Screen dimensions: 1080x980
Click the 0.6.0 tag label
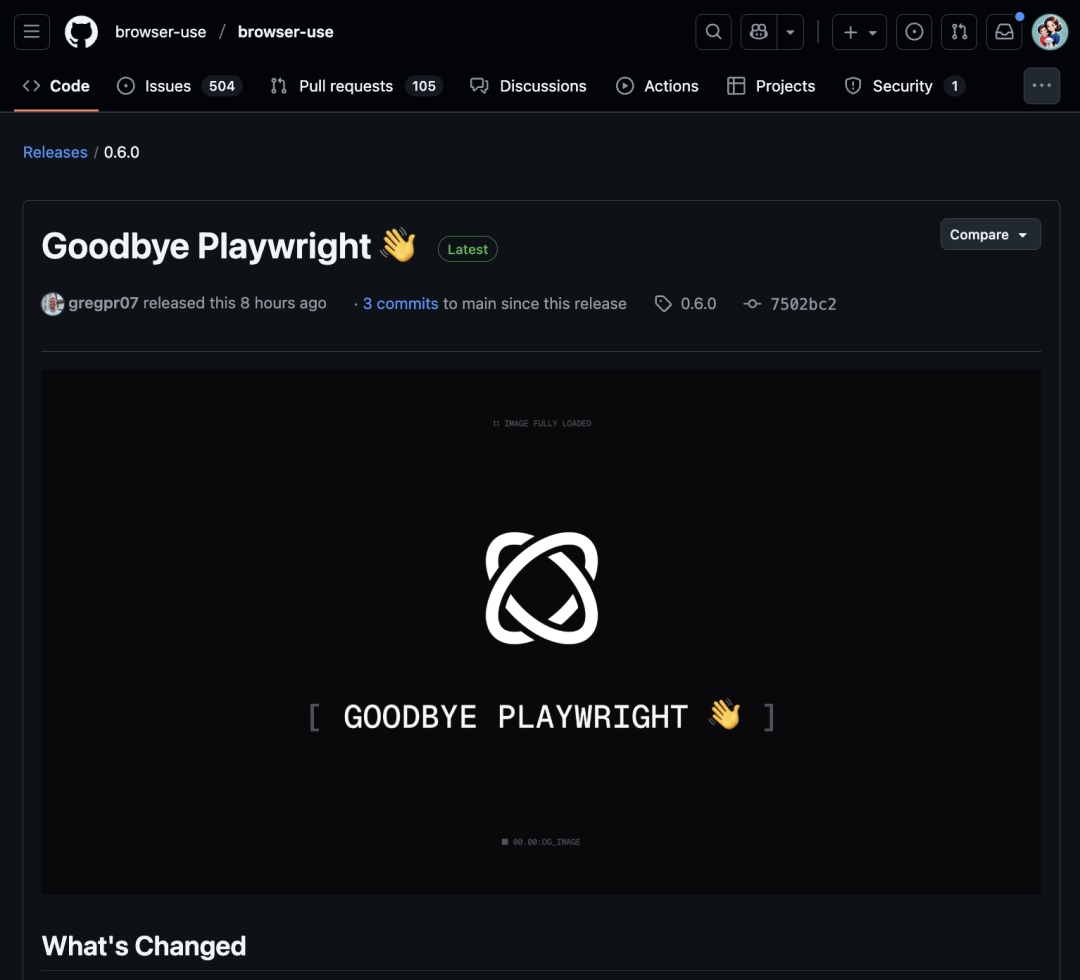(698, 304)
